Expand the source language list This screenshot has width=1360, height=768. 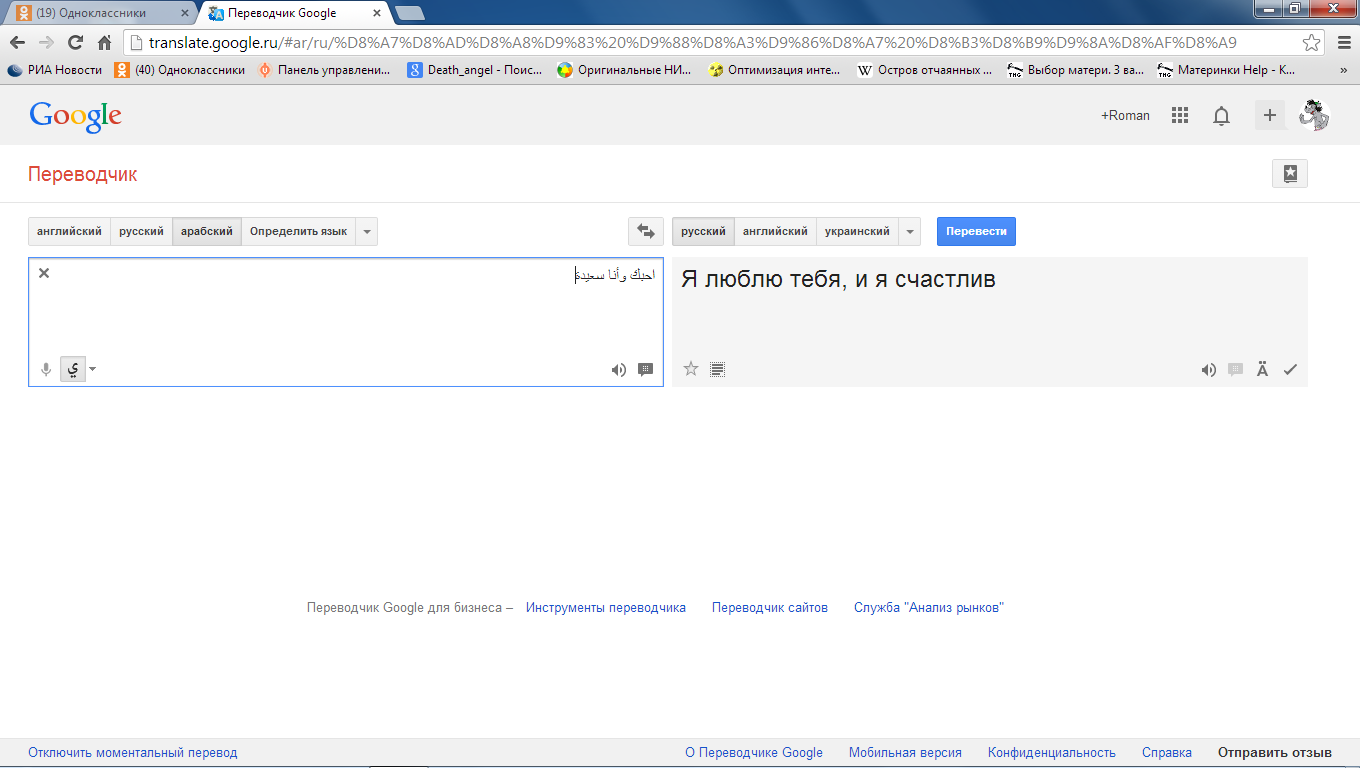tap(367, 231)
